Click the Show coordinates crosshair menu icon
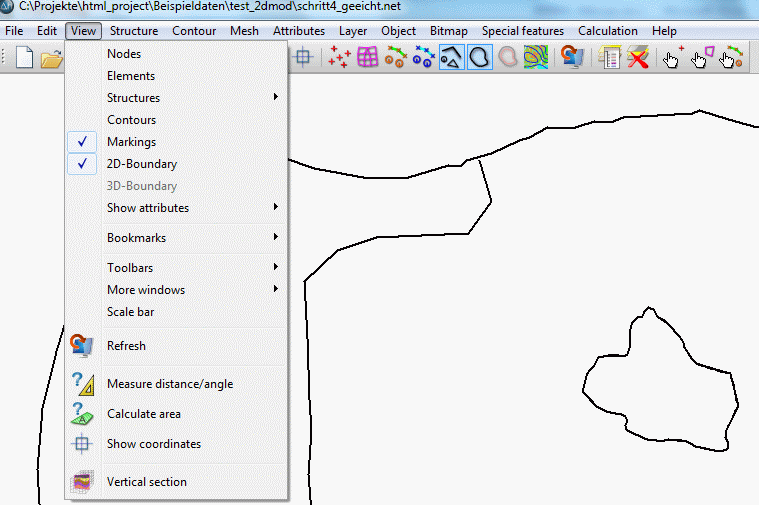This screenshot has height=505, width=759. pos(82,444)
